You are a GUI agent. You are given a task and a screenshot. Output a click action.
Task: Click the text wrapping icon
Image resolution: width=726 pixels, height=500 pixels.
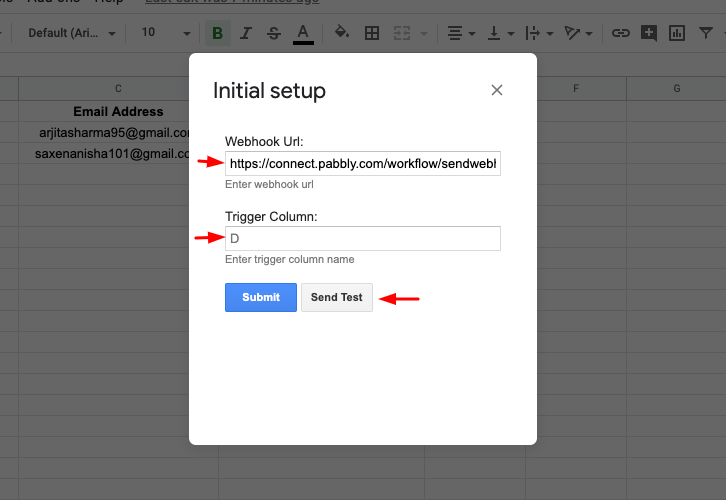[x=532, y=33]
